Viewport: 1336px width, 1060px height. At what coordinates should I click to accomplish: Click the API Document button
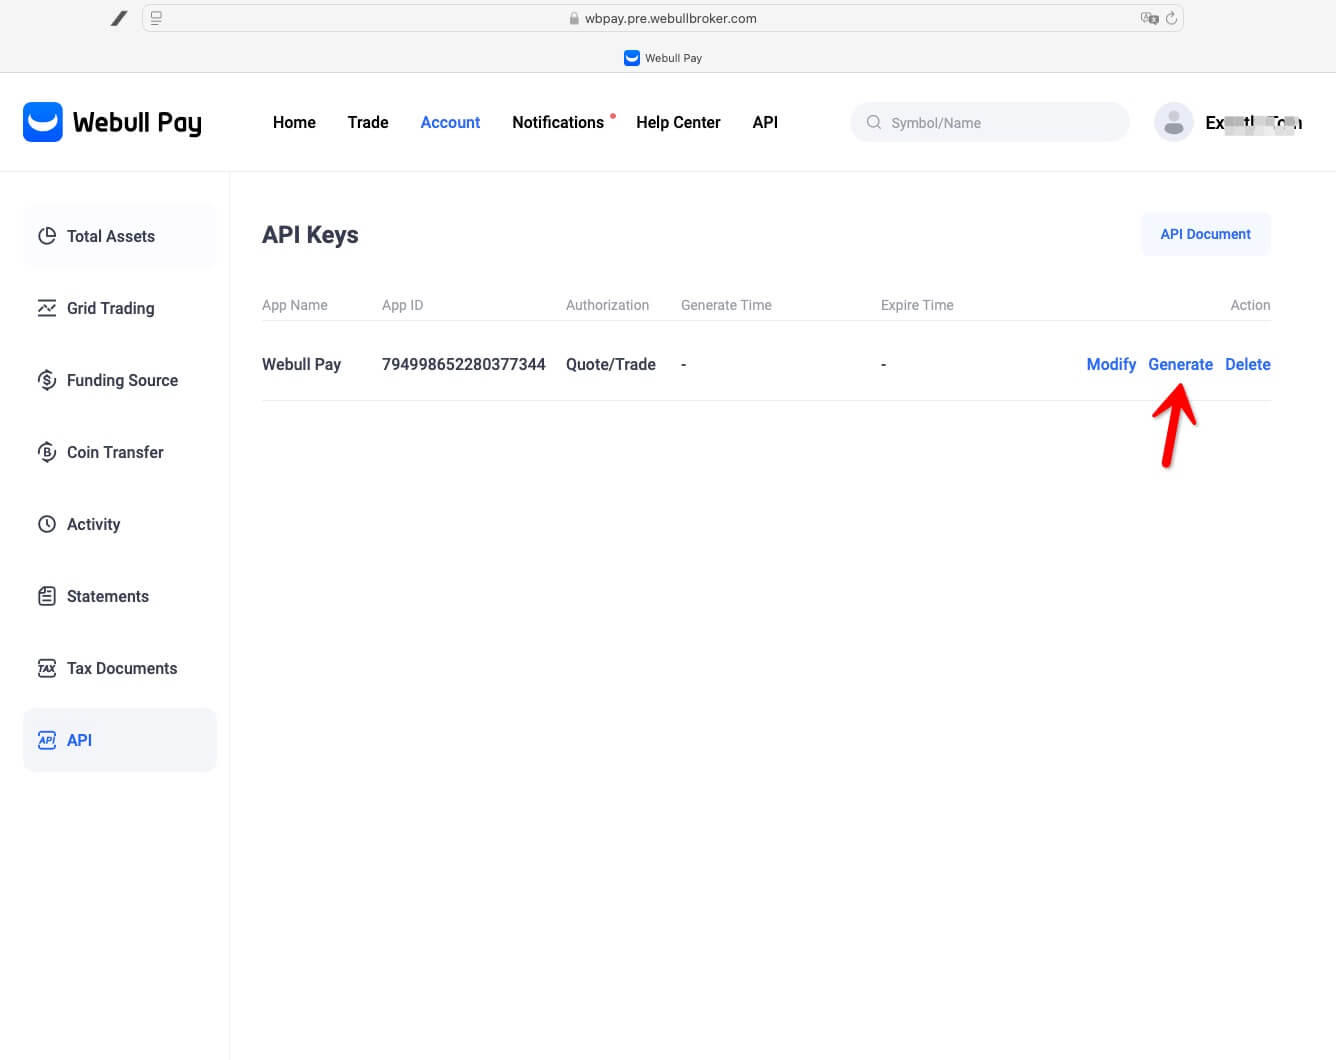pyautogui.click(x=1206, y=234)
